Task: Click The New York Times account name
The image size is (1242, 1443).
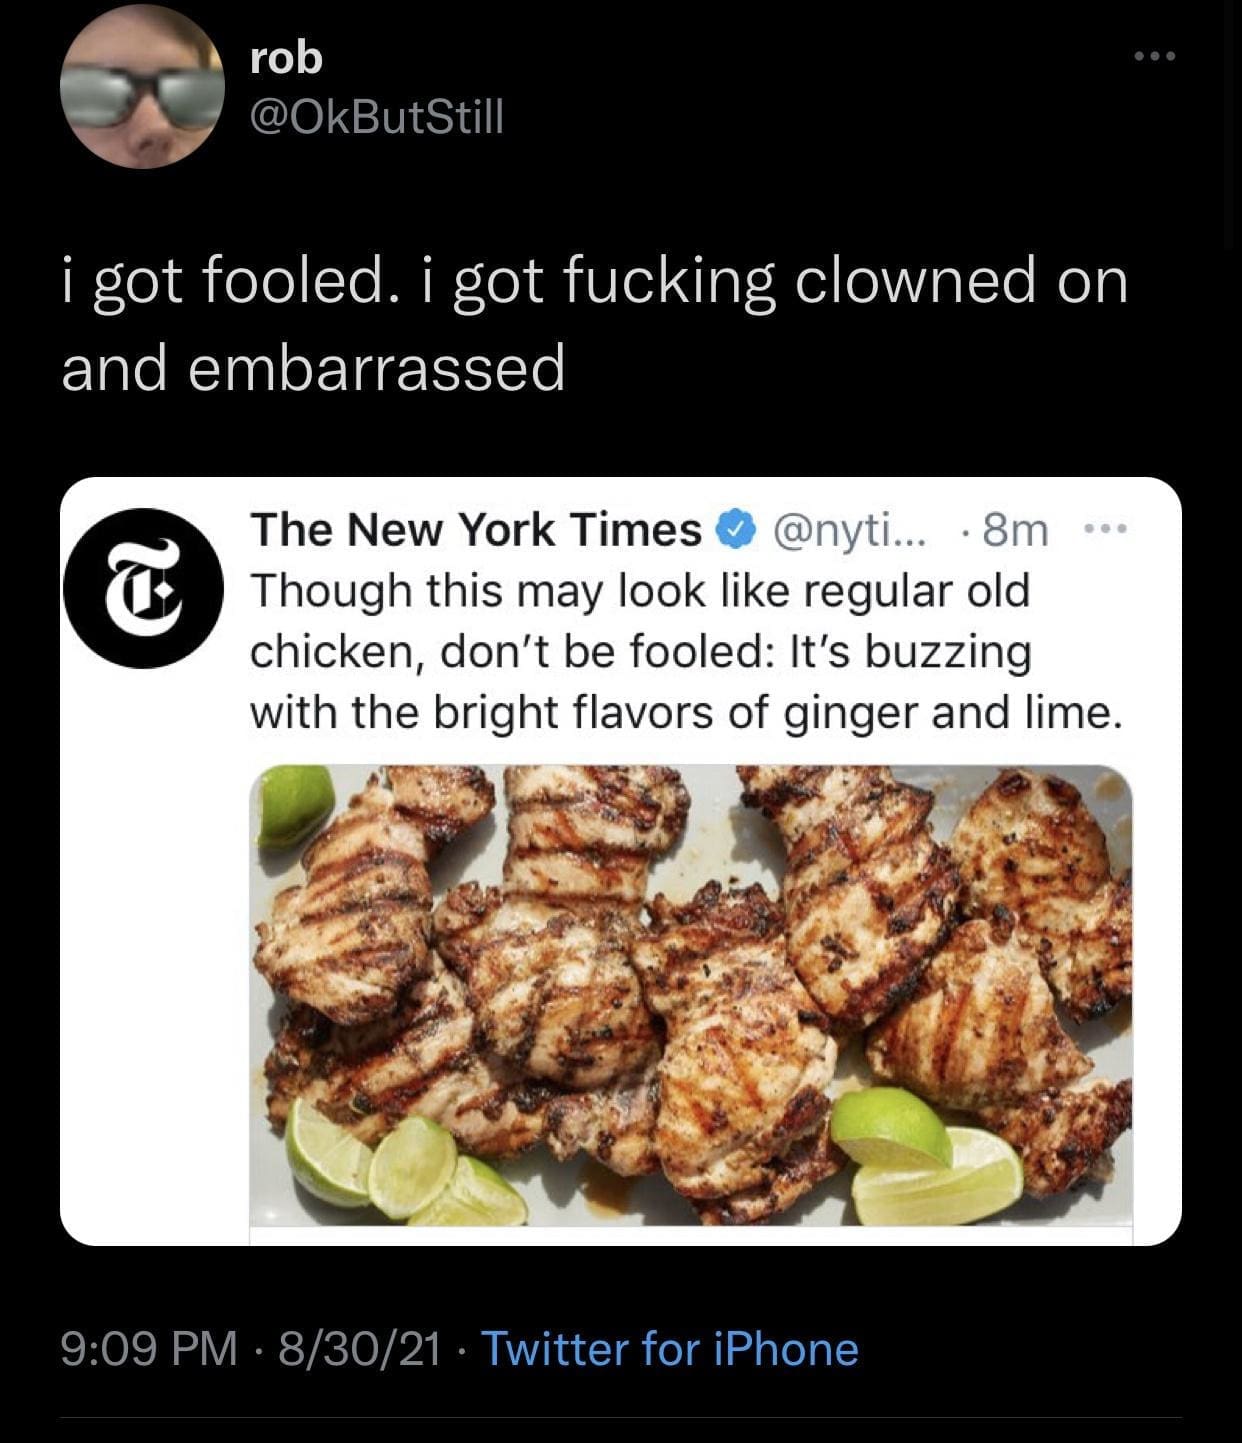Action: click(x=476, y=530)
